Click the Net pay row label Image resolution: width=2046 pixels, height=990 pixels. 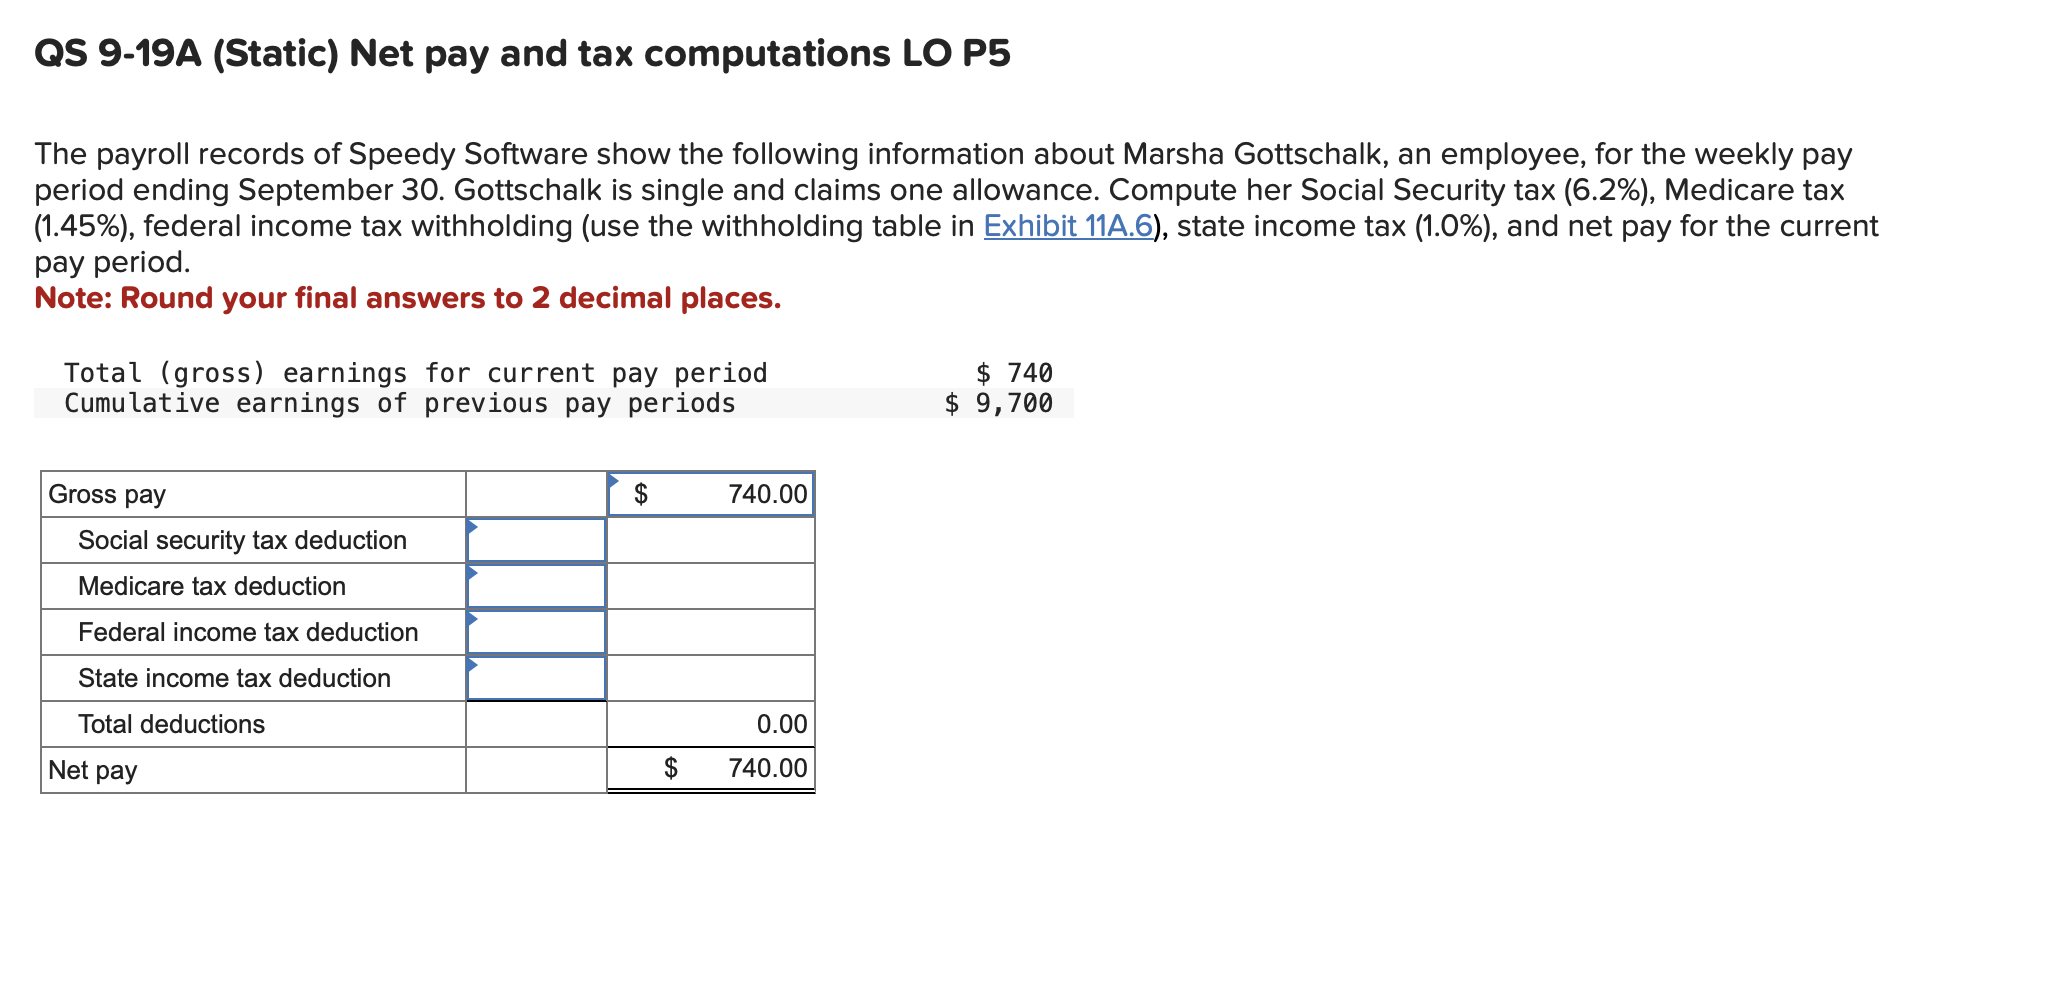(x=92, y=769)
